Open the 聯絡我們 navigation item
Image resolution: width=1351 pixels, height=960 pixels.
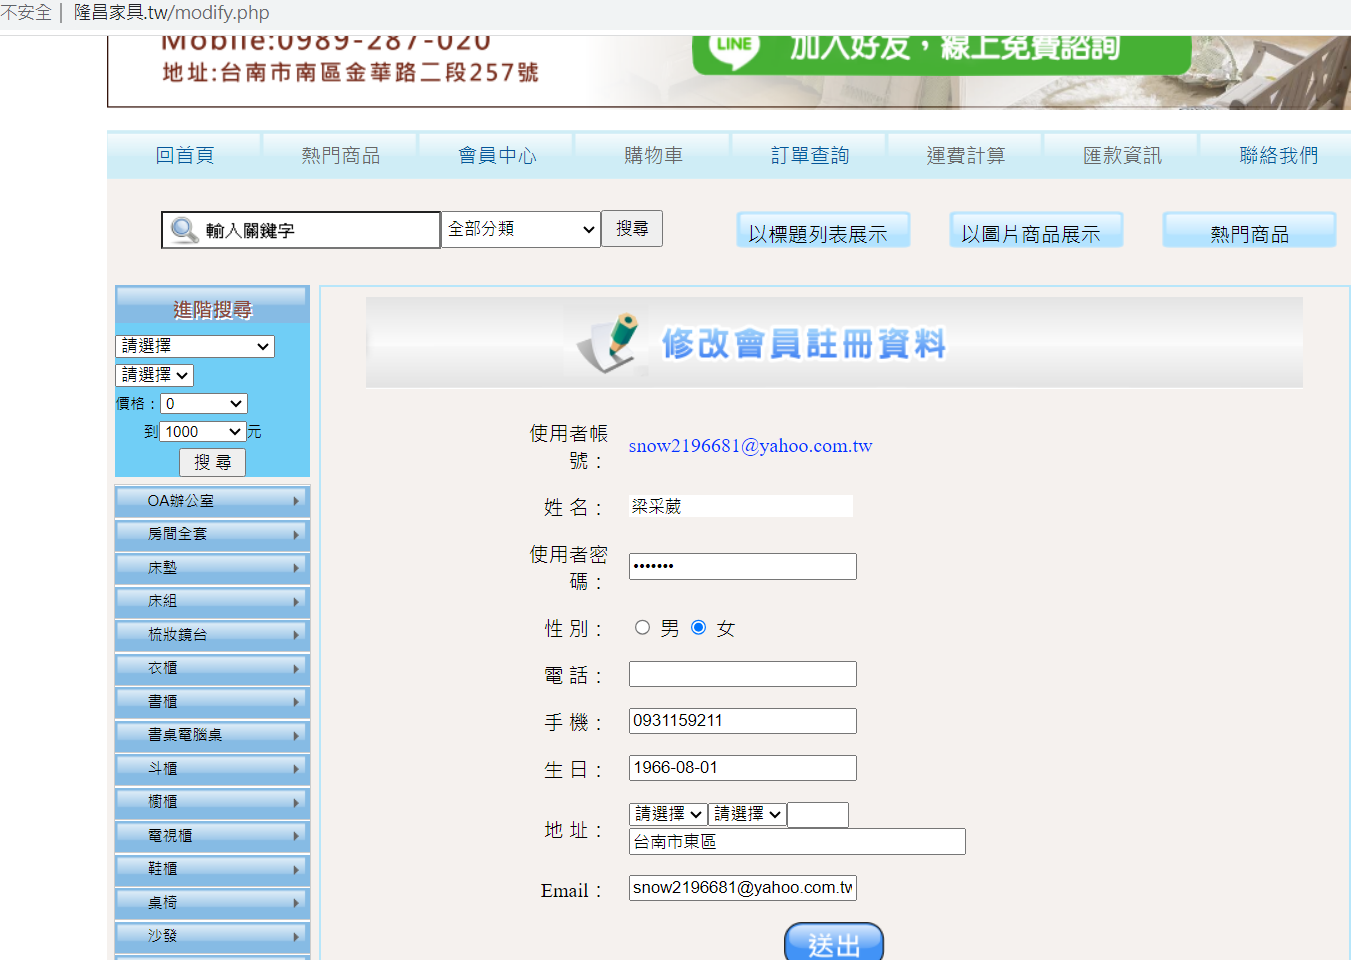pyautogui.click(x=1277, y=155)
